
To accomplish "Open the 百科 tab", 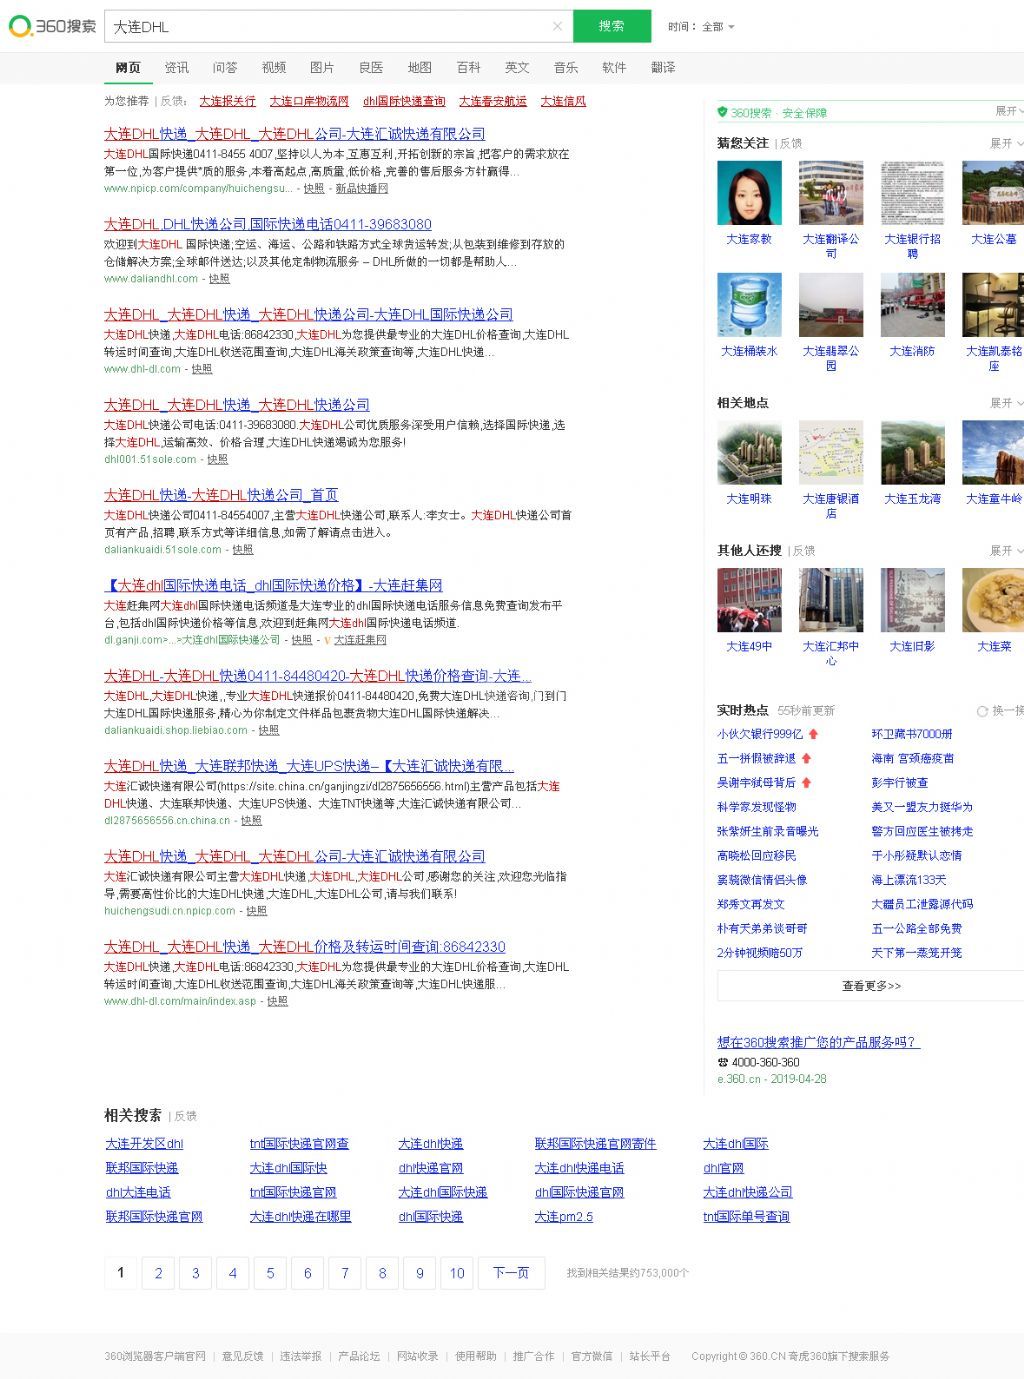I will click(469, 67).
